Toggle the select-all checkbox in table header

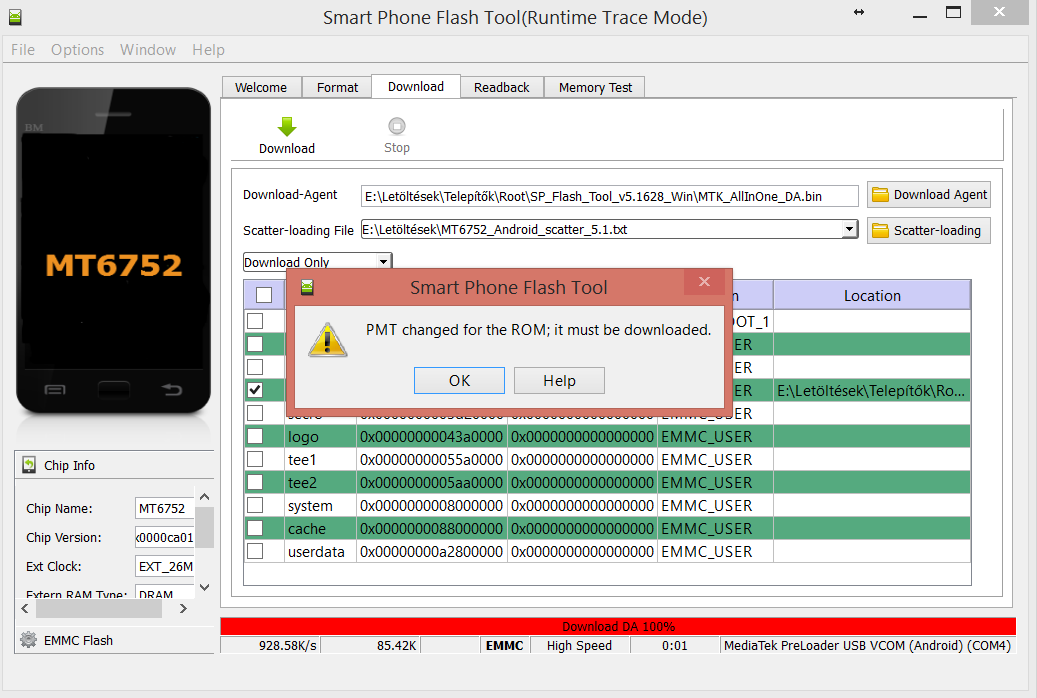tap(264, 295)
